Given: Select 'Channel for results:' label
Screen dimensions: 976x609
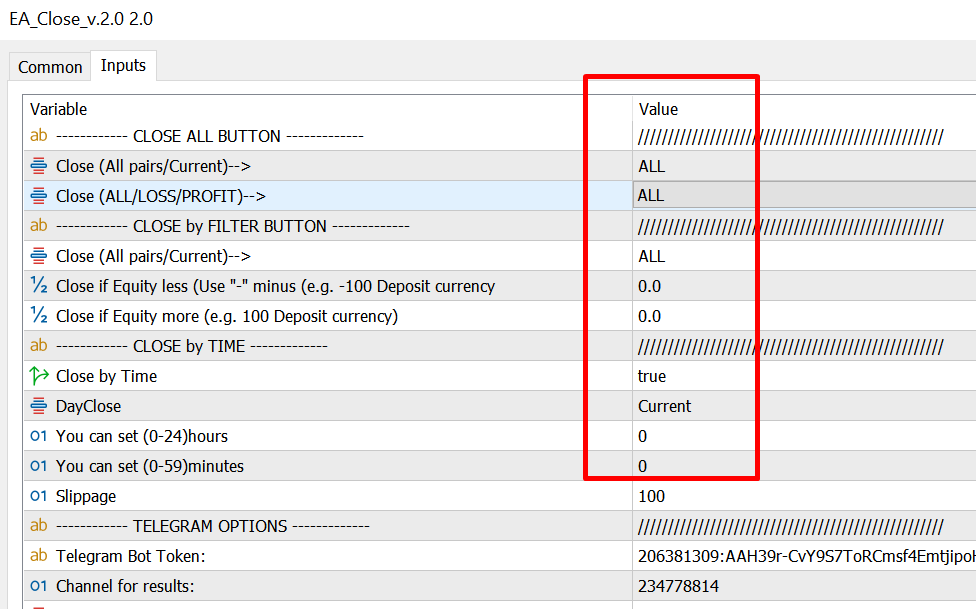Looking at the screenshot, I should 125,586.
